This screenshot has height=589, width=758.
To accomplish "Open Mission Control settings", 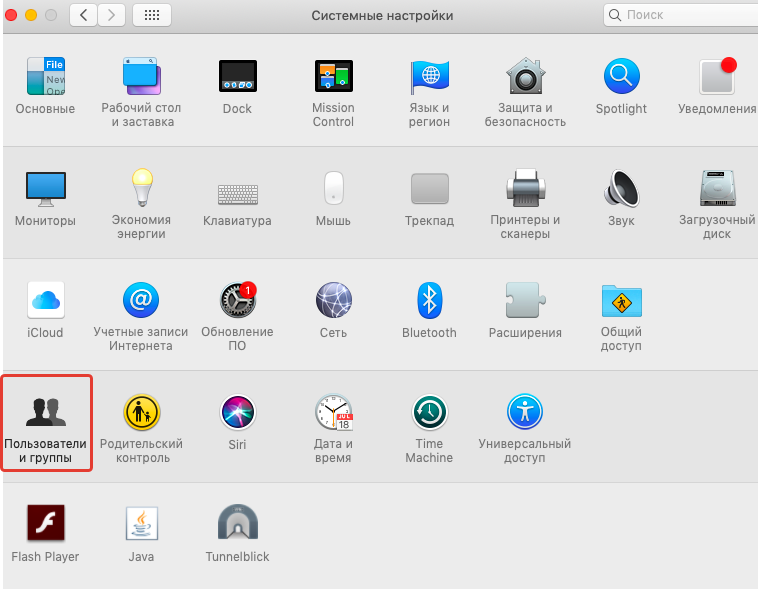I will (x=334, y=76).
